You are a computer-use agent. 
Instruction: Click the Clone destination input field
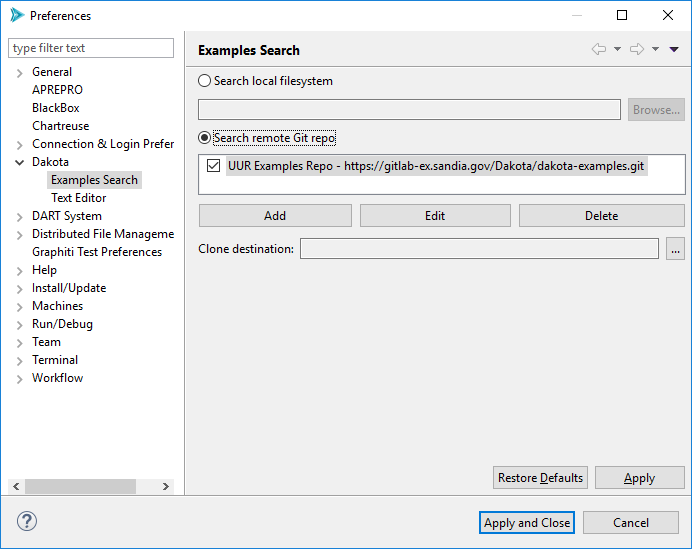[479, 249]
